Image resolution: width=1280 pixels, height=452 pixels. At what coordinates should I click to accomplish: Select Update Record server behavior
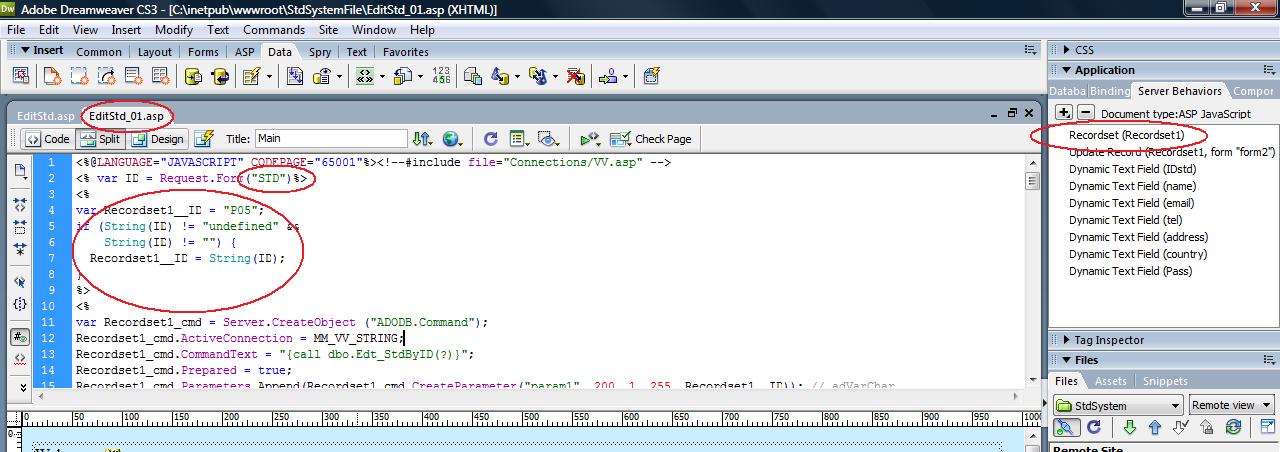click(1172, 152)
